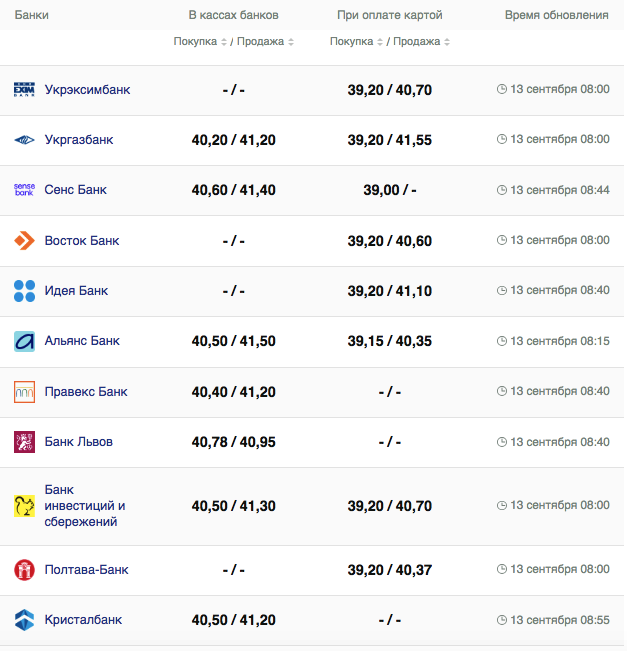Click the Альянс Банк logo icon
The image size is (627, 651).
coord(24,341)
